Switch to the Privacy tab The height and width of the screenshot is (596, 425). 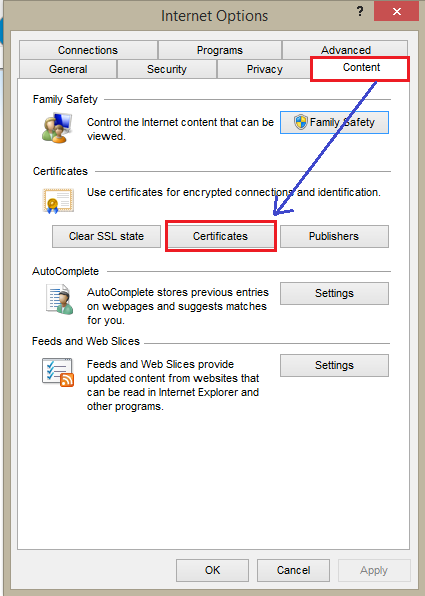click(265, 69)
